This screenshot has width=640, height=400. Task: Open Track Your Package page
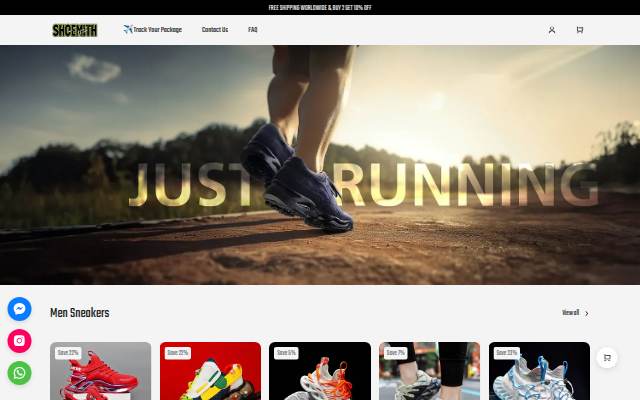tap(153, 29)
